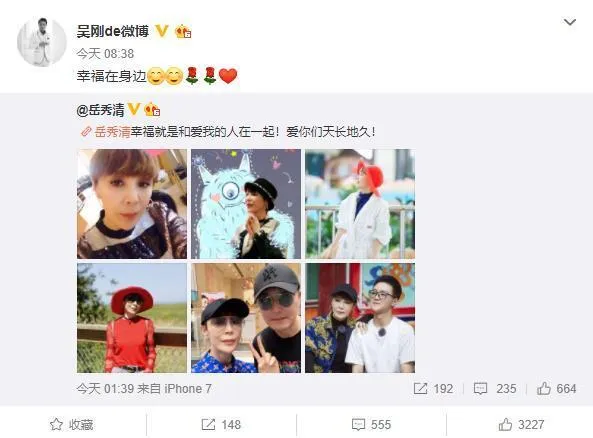View the close-up selfie photo thumbnail
593x438 pixels.
point(132,204)
